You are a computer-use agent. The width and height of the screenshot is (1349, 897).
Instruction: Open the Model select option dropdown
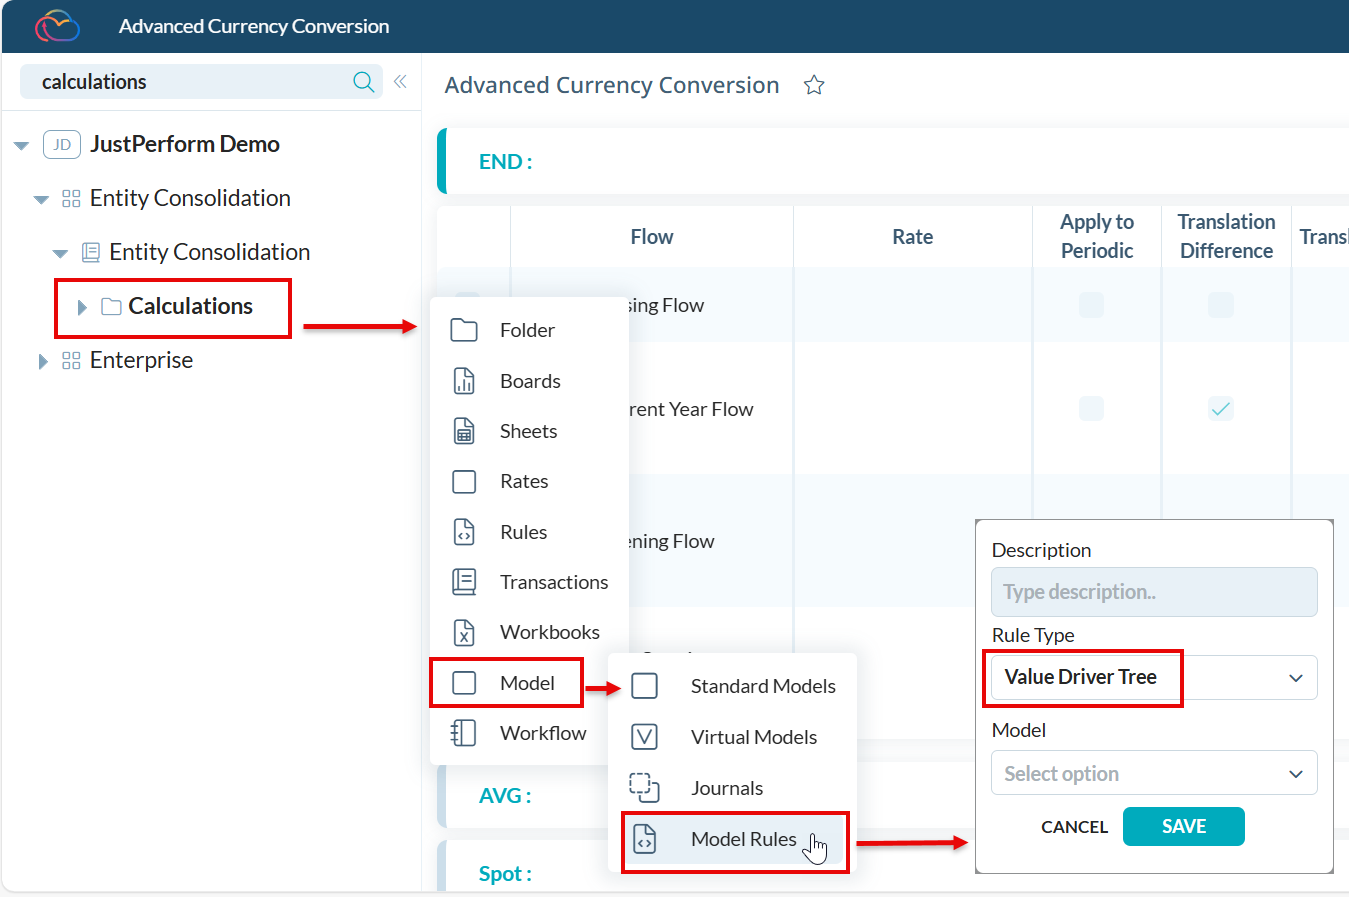tap(1154, 773)
